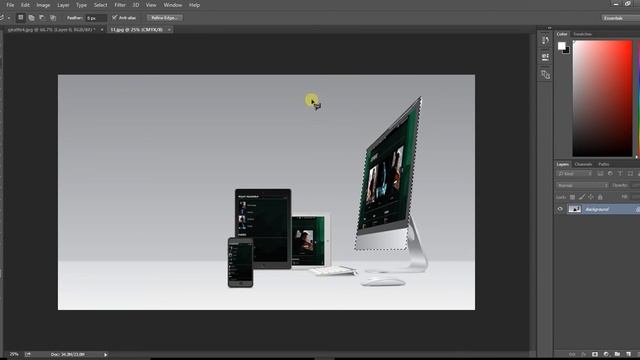The width and height of the screenshot is (640, 360).
Task: Click the add layer style fx icon
Action: tap(584, 354)
